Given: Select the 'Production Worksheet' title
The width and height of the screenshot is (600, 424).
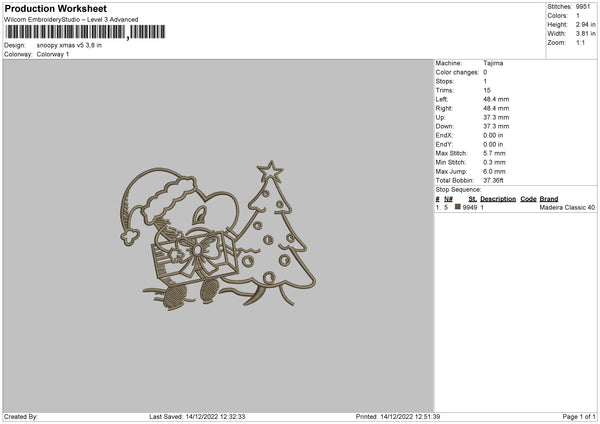Looking at the screenshot, I should tap(55, 8).
